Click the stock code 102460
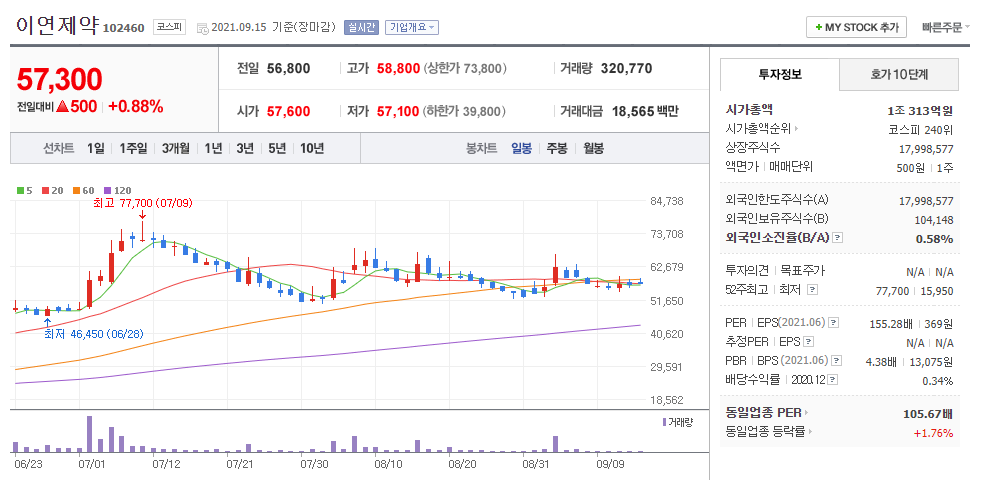Viewport: 988px width, 480px height. click(124, 28)
